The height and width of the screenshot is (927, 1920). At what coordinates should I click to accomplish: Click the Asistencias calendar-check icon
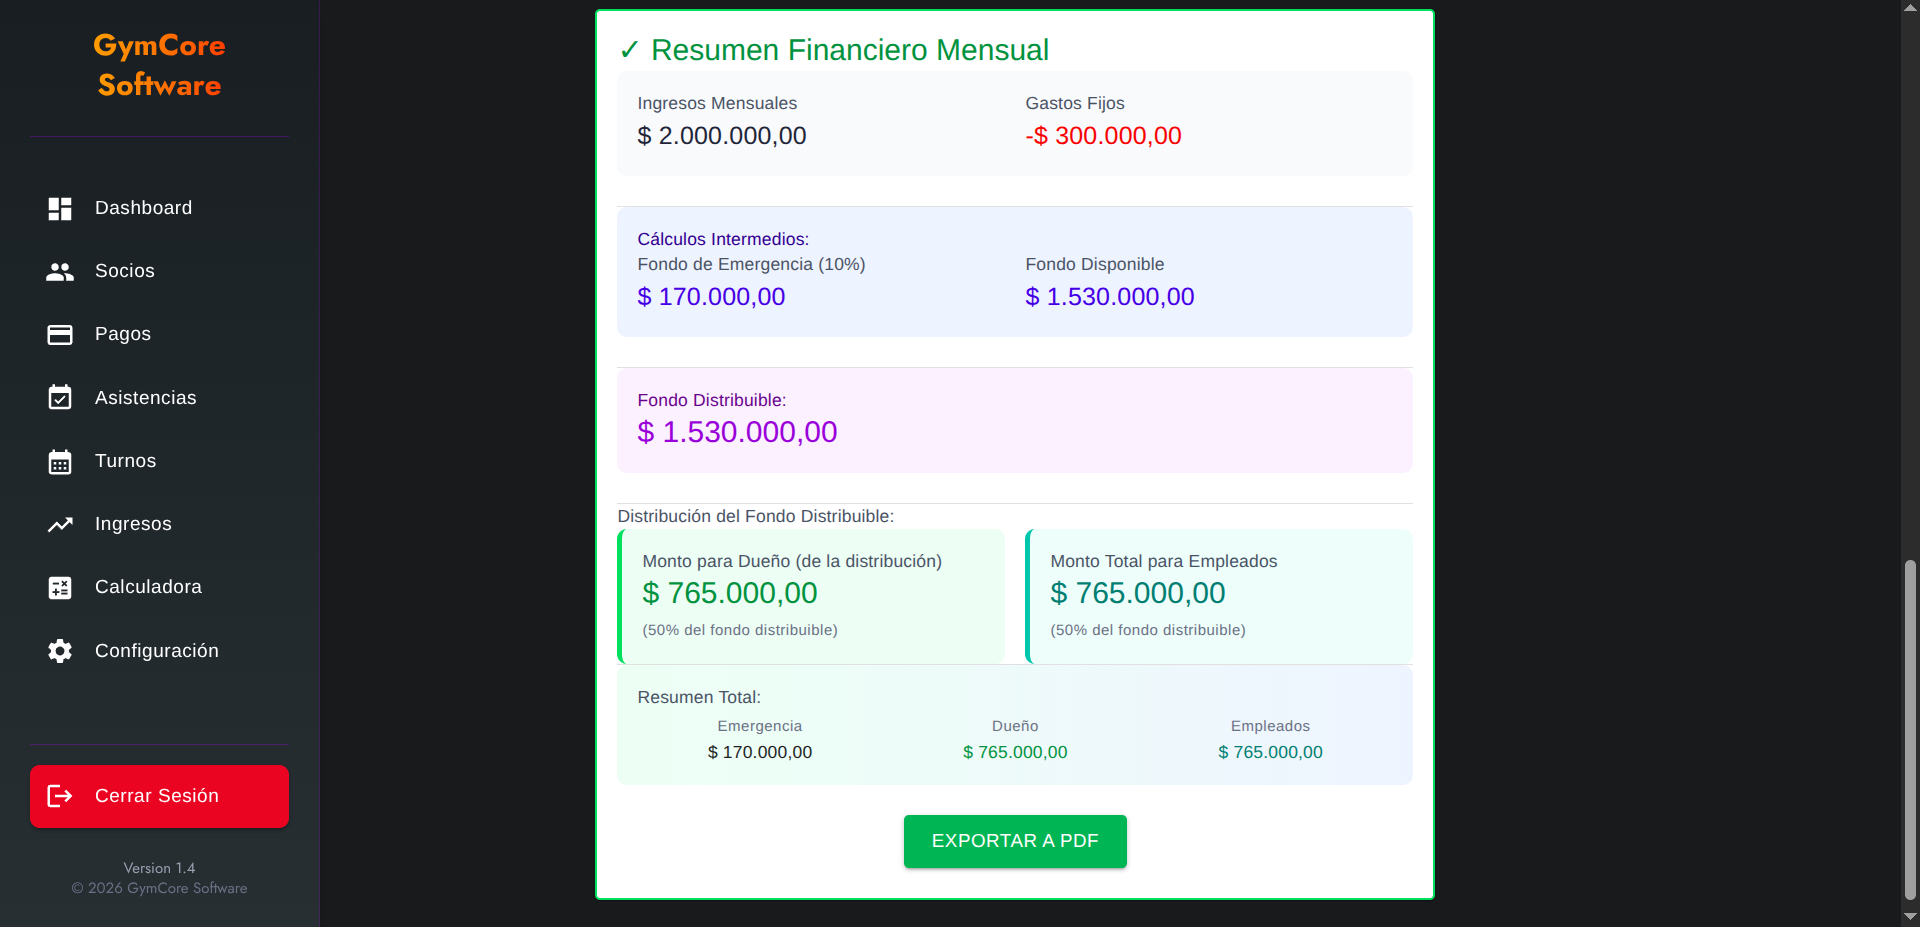(60, 397)
